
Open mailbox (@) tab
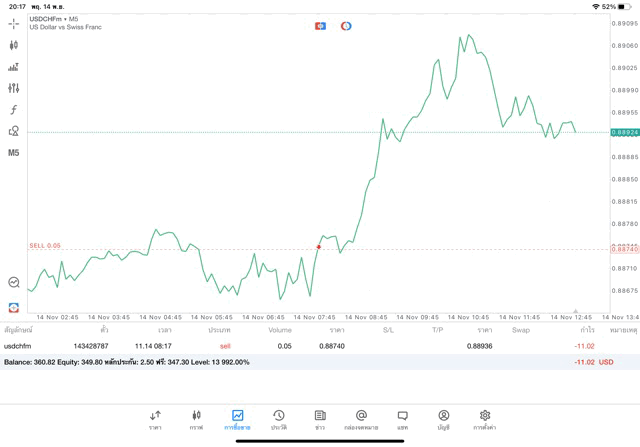tap(361, 419)
